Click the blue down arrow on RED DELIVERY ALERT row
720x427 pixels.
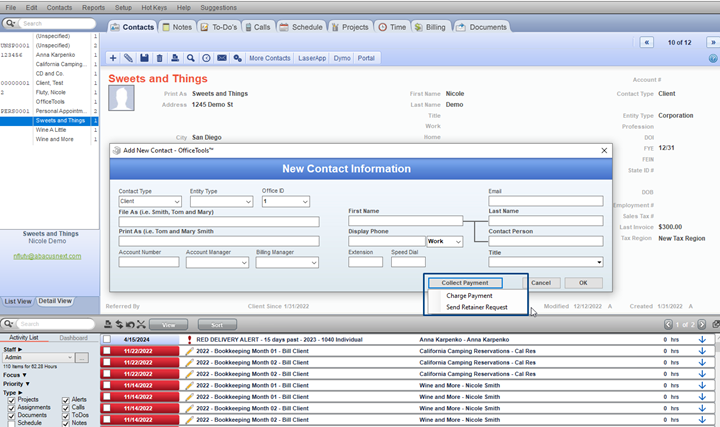point(702,340)
